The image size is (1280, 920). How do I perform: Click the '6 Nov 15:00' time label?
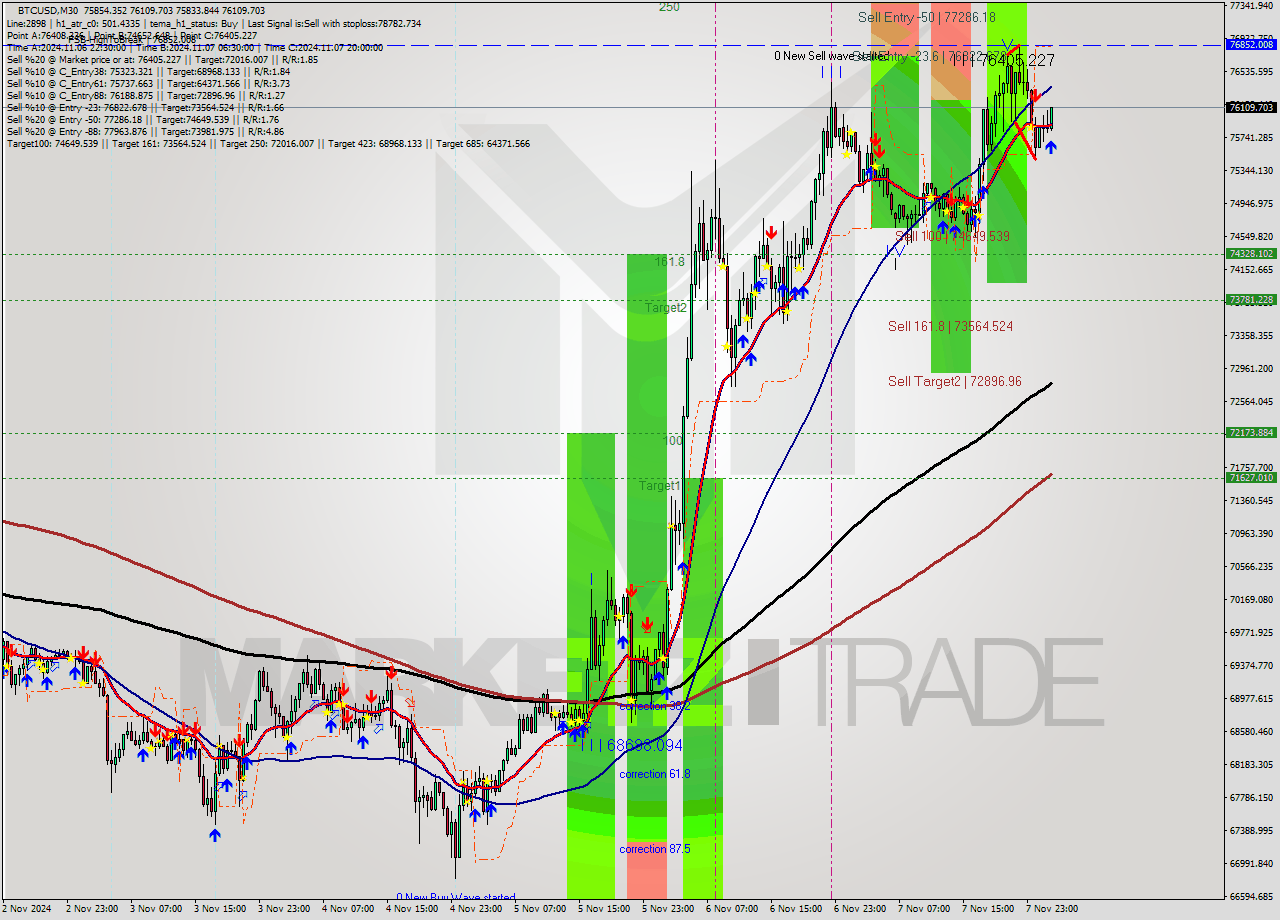[x=796, y=909]
